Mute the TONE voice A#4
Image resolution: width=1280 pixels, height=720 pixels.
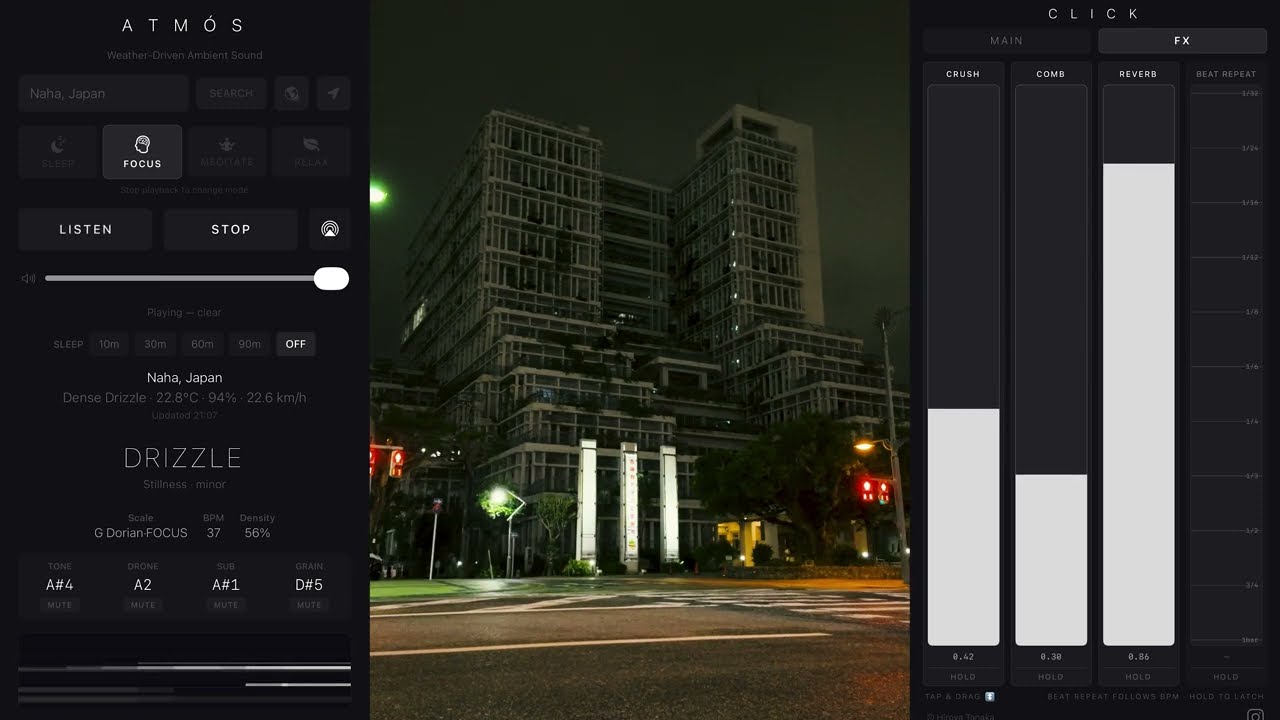pos(60,605)
